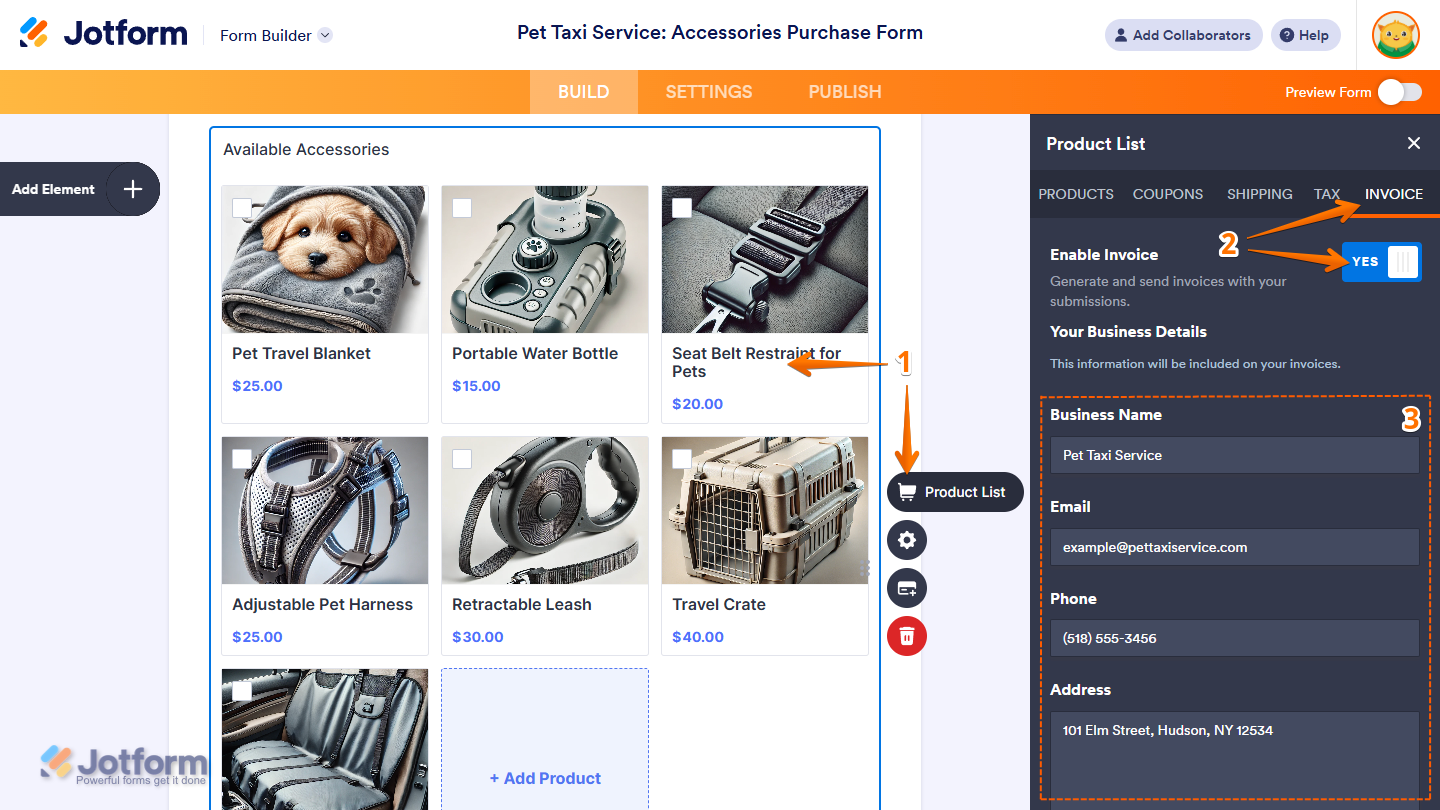1440x810 pixels.
Task: Click the user avatar icon
Action: (1396, 35)
